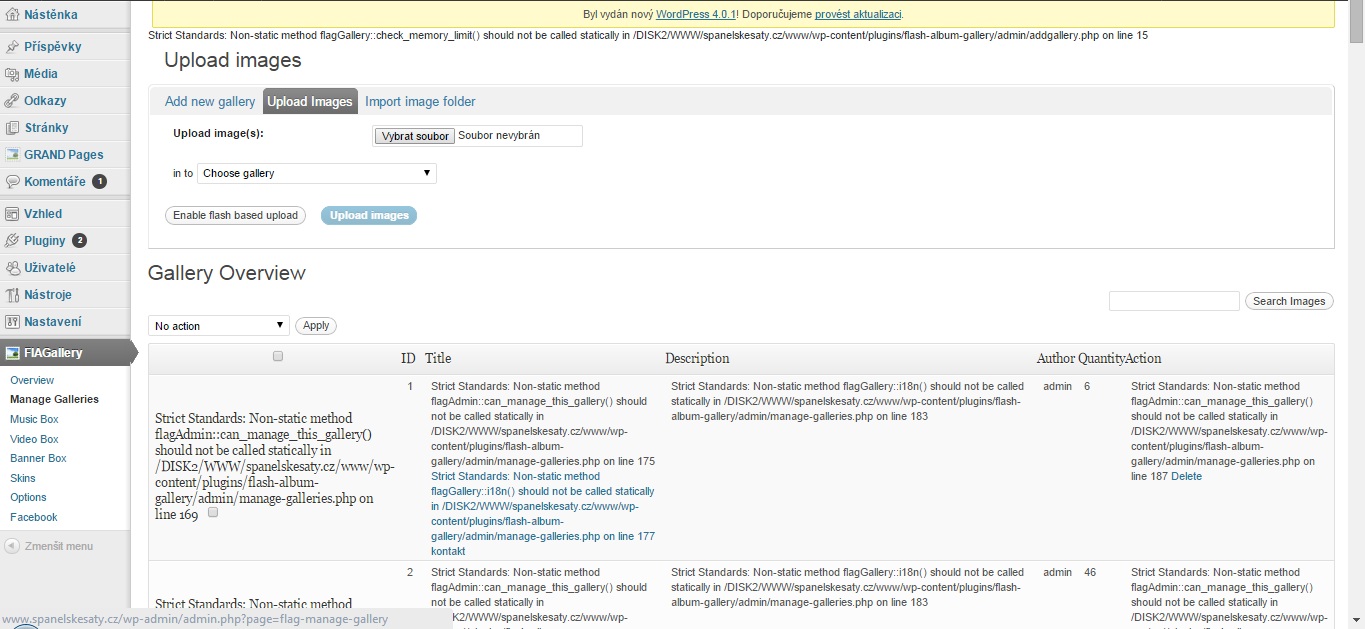1365x629 pixels.
Task: Expand the No action bulk dropdown
Action: click(219, 326)
